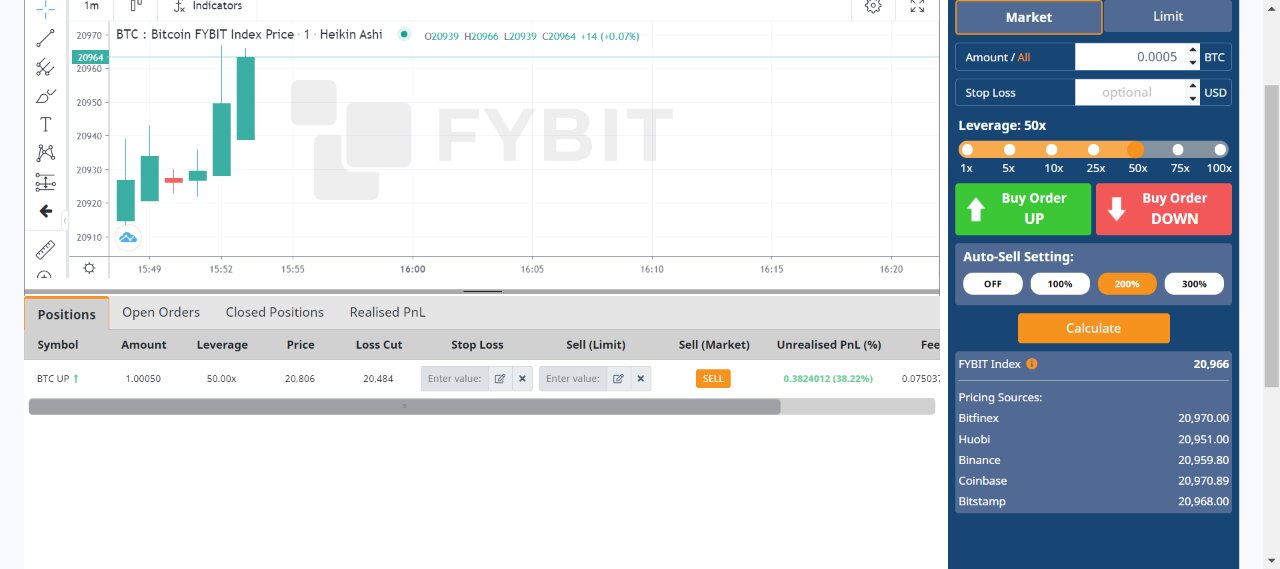Decrease the Stop Loss with down stepper
Screen dimensions: 1280x569
(x=1192, y=99)
